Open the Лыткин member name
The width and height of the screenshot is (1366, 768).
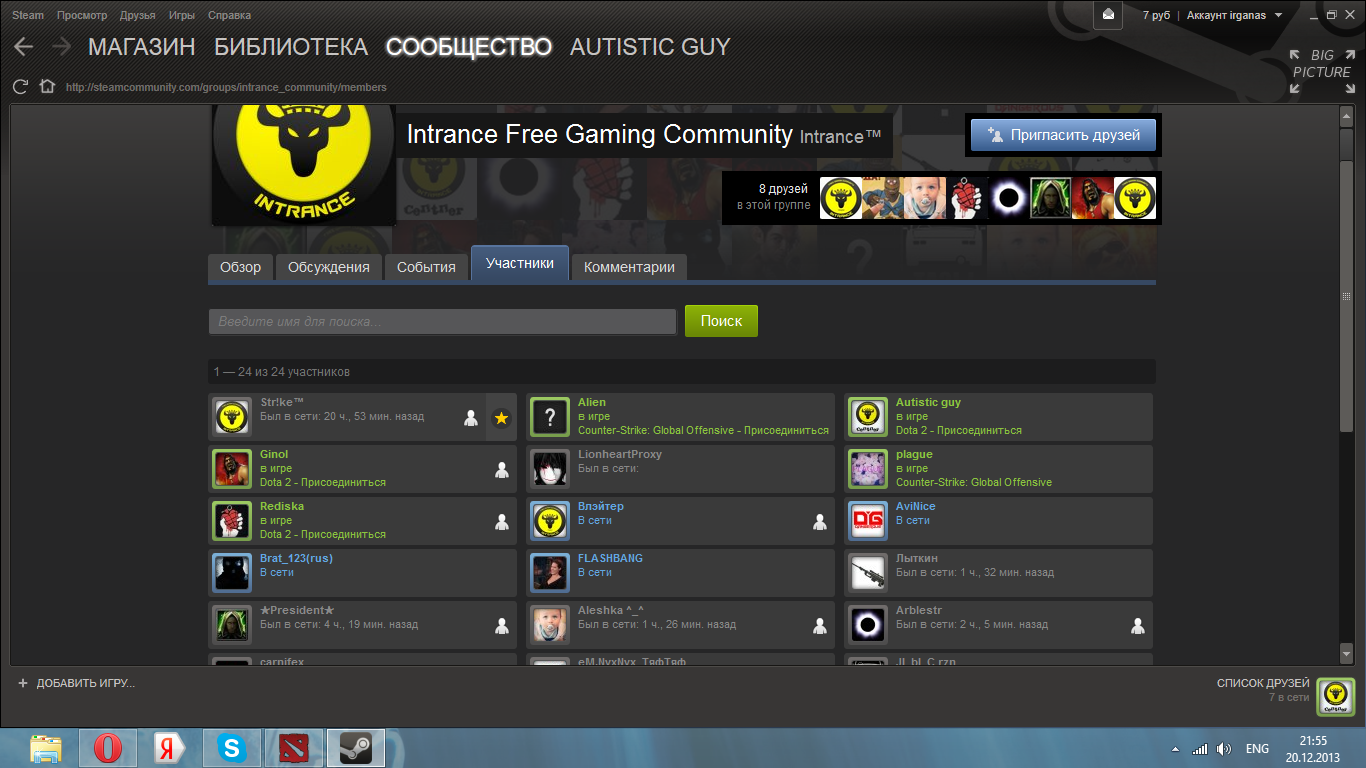point(917,558)
